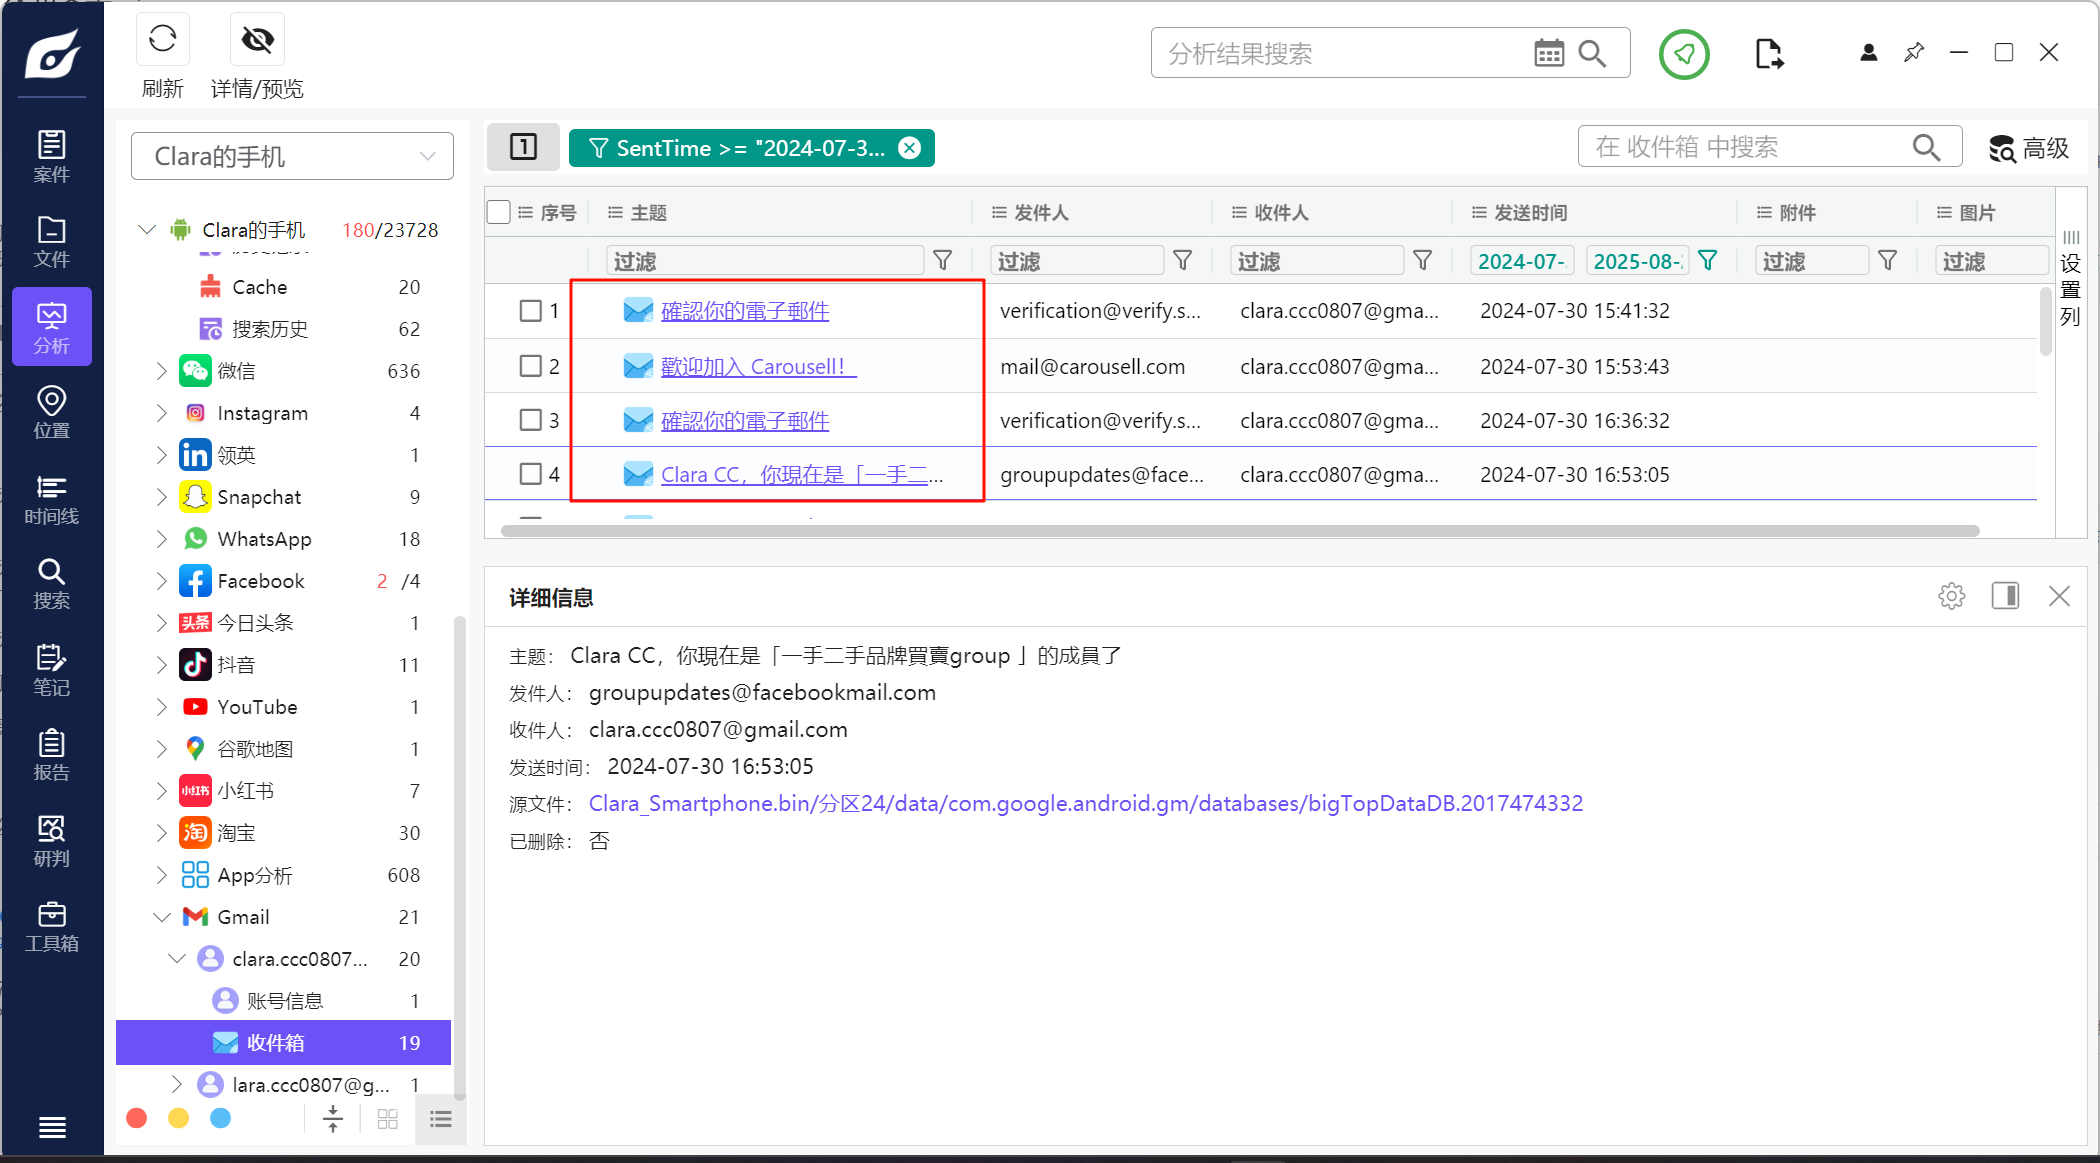Open the Location (位置) sidebar icon
This screenshot has height=1163, width=2100.
51,413
